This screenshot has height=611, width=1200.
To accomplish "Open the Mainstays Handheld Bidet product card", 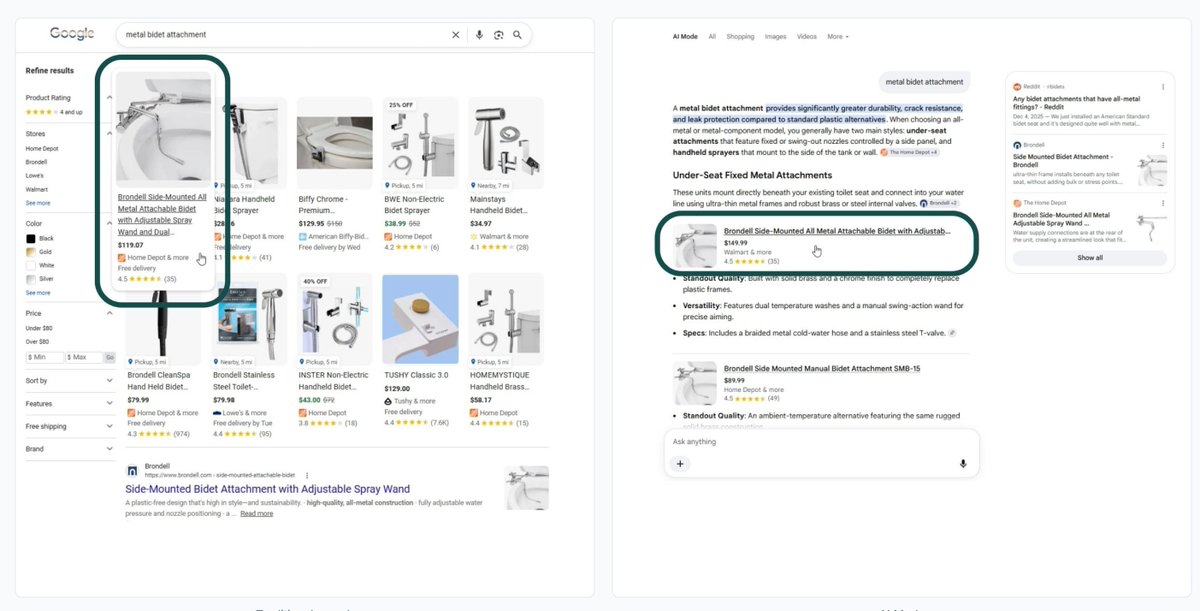I will pos(506,176).
